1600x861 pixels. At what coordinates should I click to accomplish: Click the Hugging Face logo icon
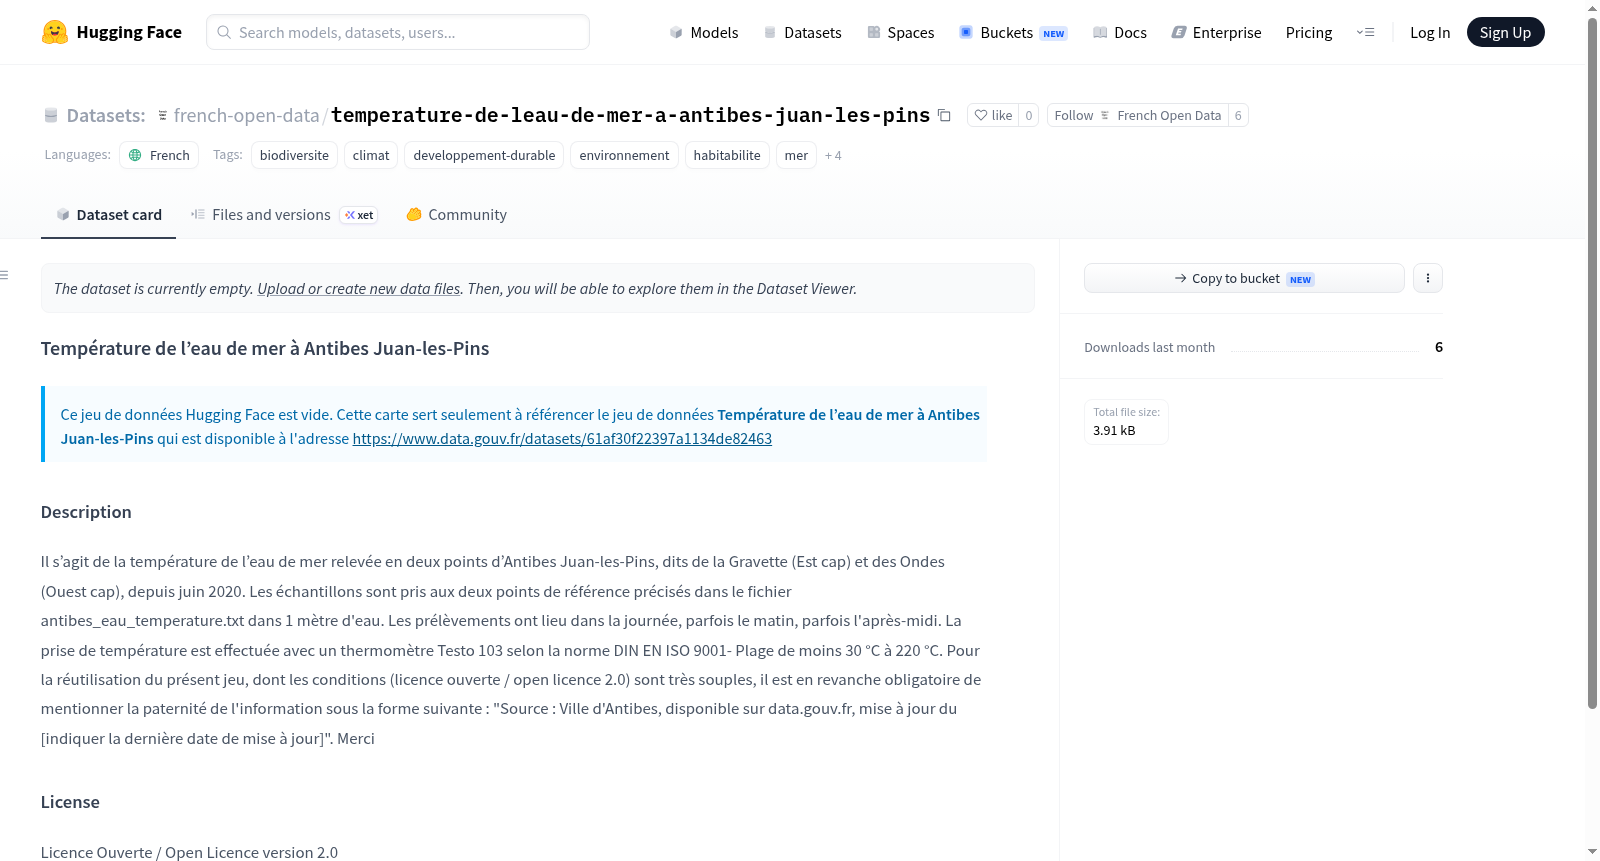point(55,32)
